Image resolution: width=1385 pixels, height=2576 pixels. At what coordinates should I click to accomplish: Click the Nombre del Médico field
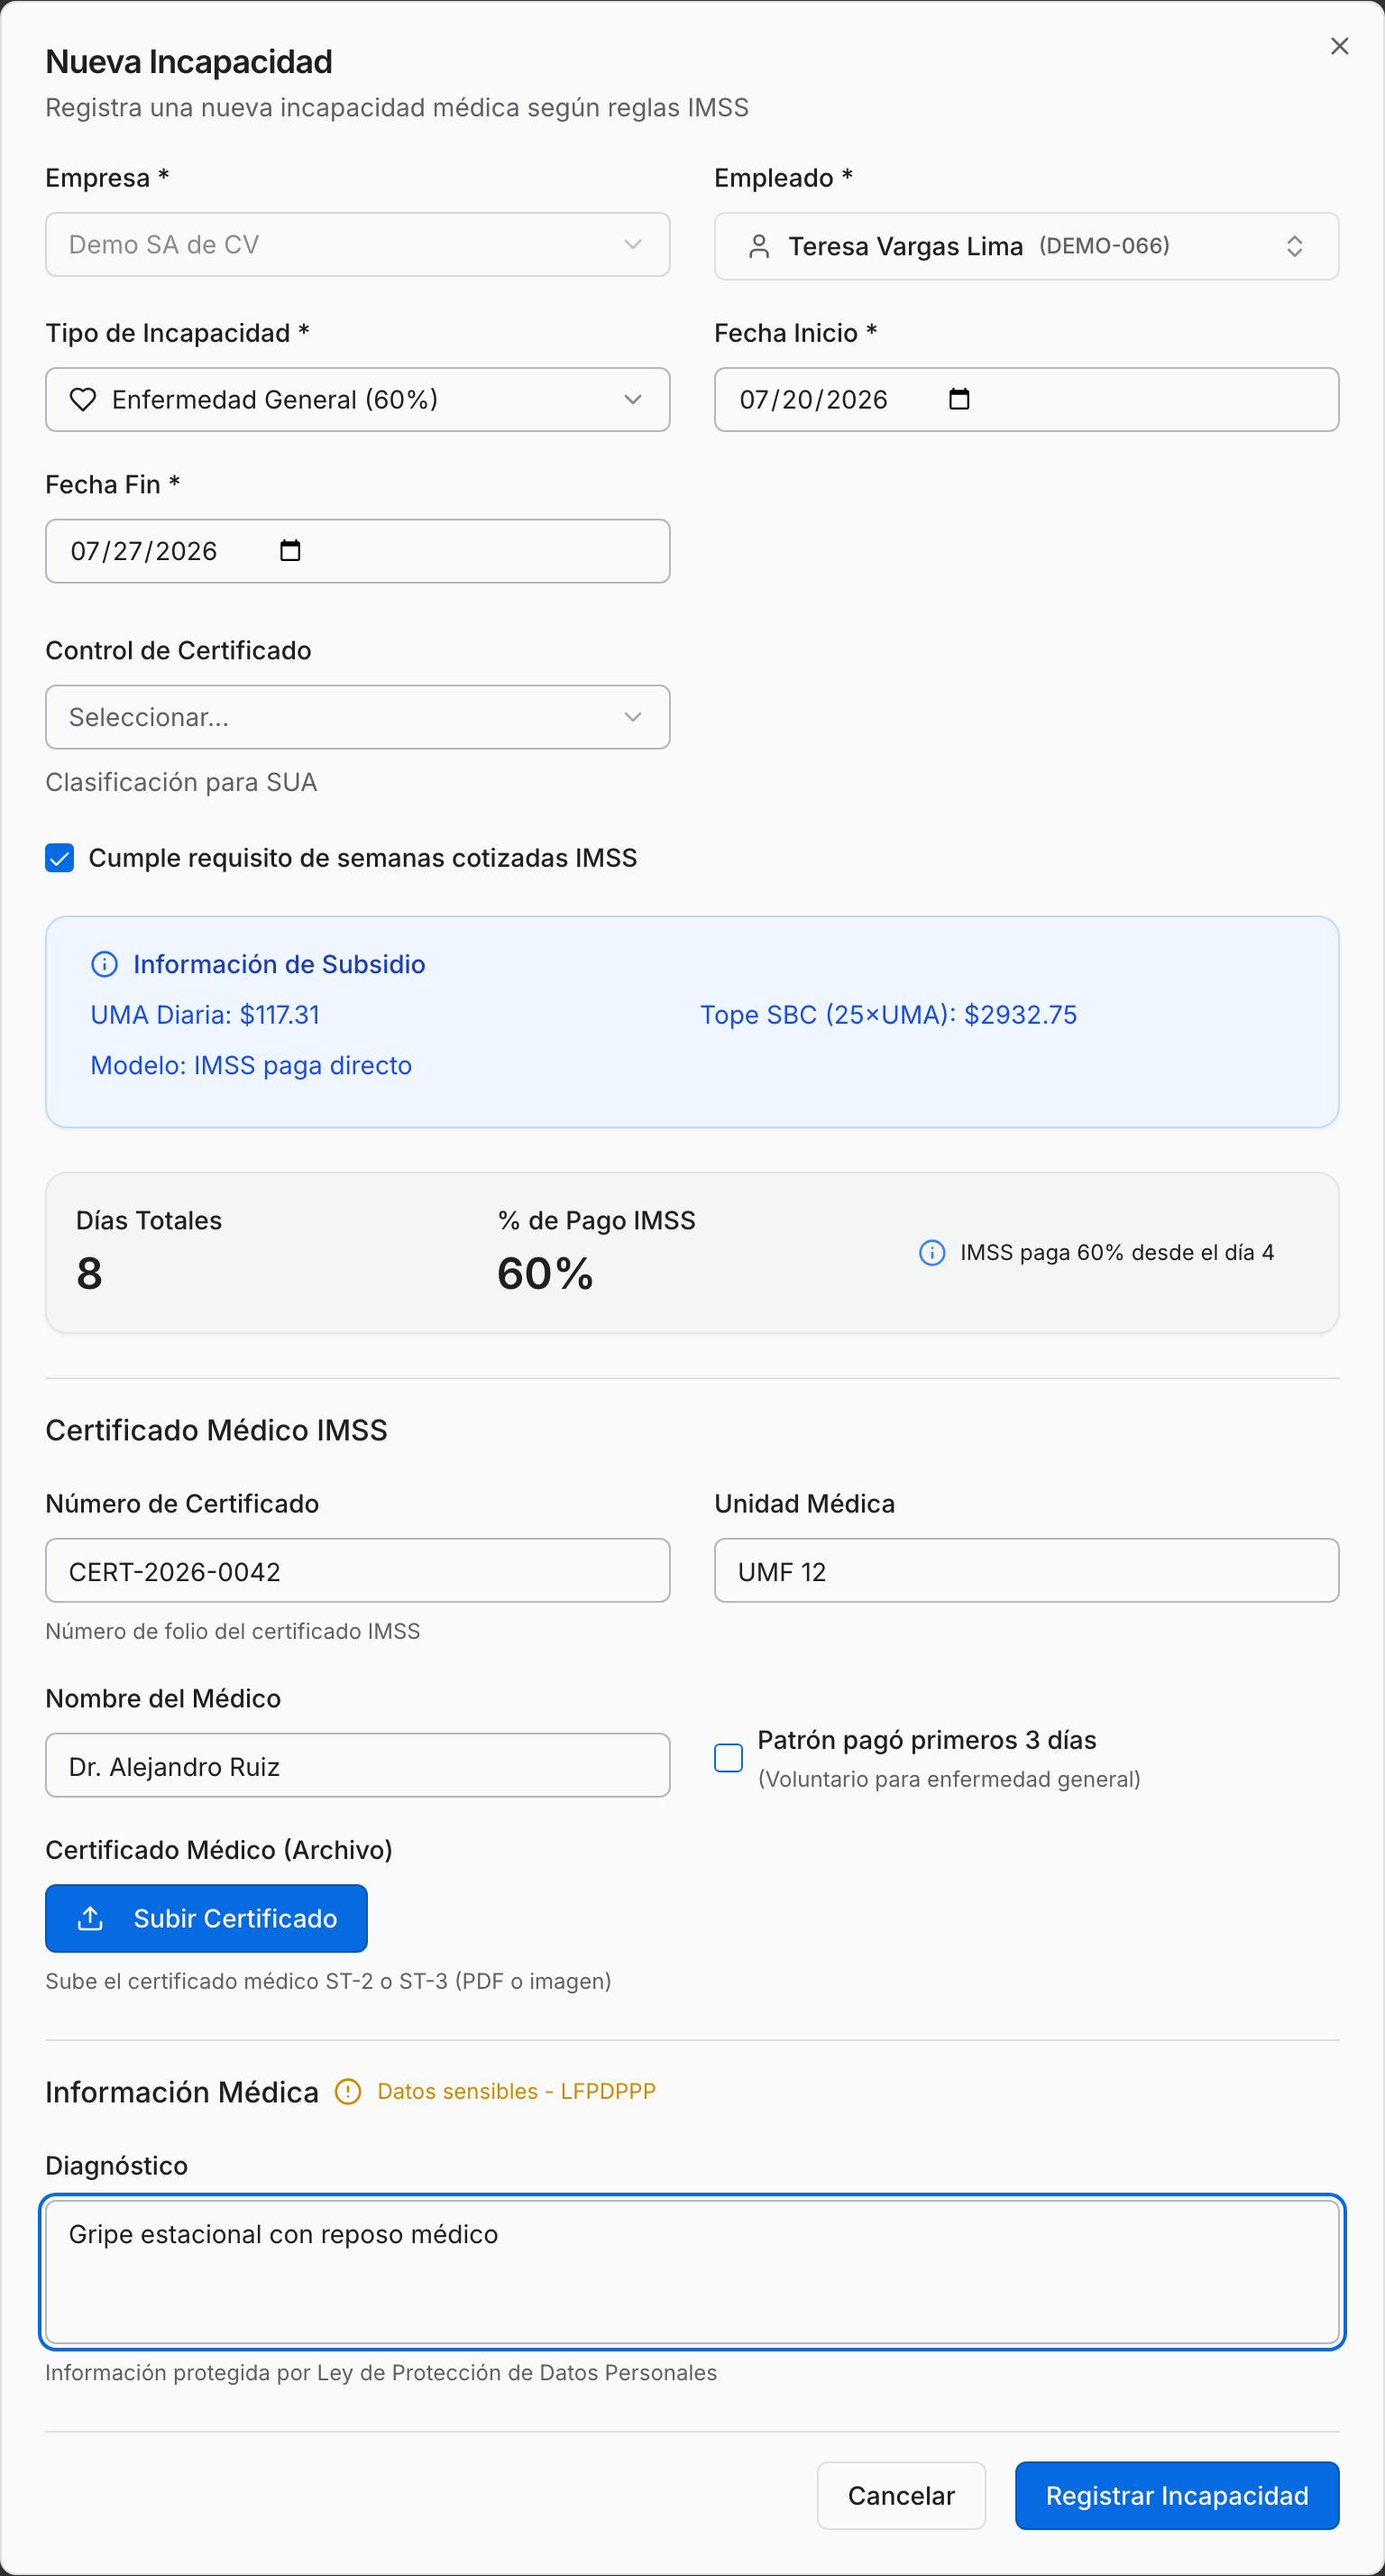coord(357,1765)
